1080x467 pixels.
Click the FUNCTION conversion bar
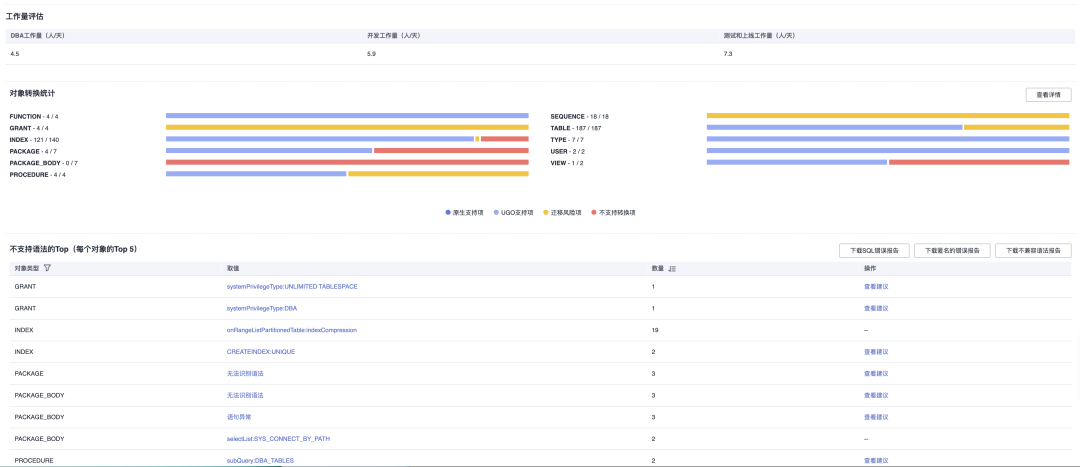(x=347, y=116)
